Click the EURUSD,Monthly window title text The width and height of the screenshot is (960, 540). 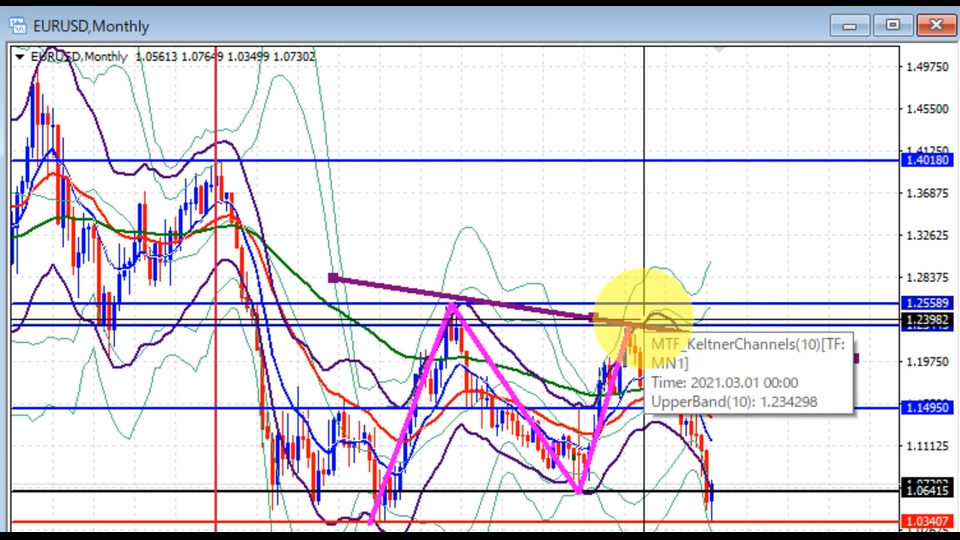[91, 26]
